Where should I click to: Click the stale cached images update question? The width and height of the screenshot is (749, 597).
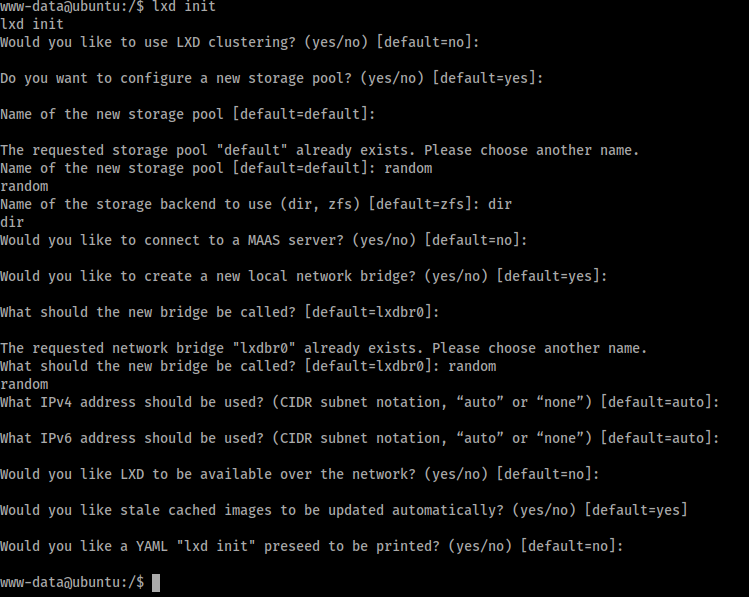coord(344,510)
